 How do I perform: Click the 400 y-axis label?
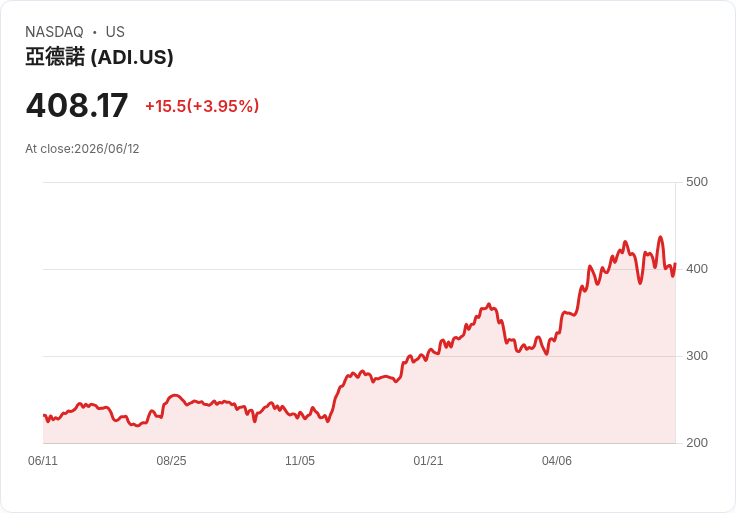click(697, 269)
